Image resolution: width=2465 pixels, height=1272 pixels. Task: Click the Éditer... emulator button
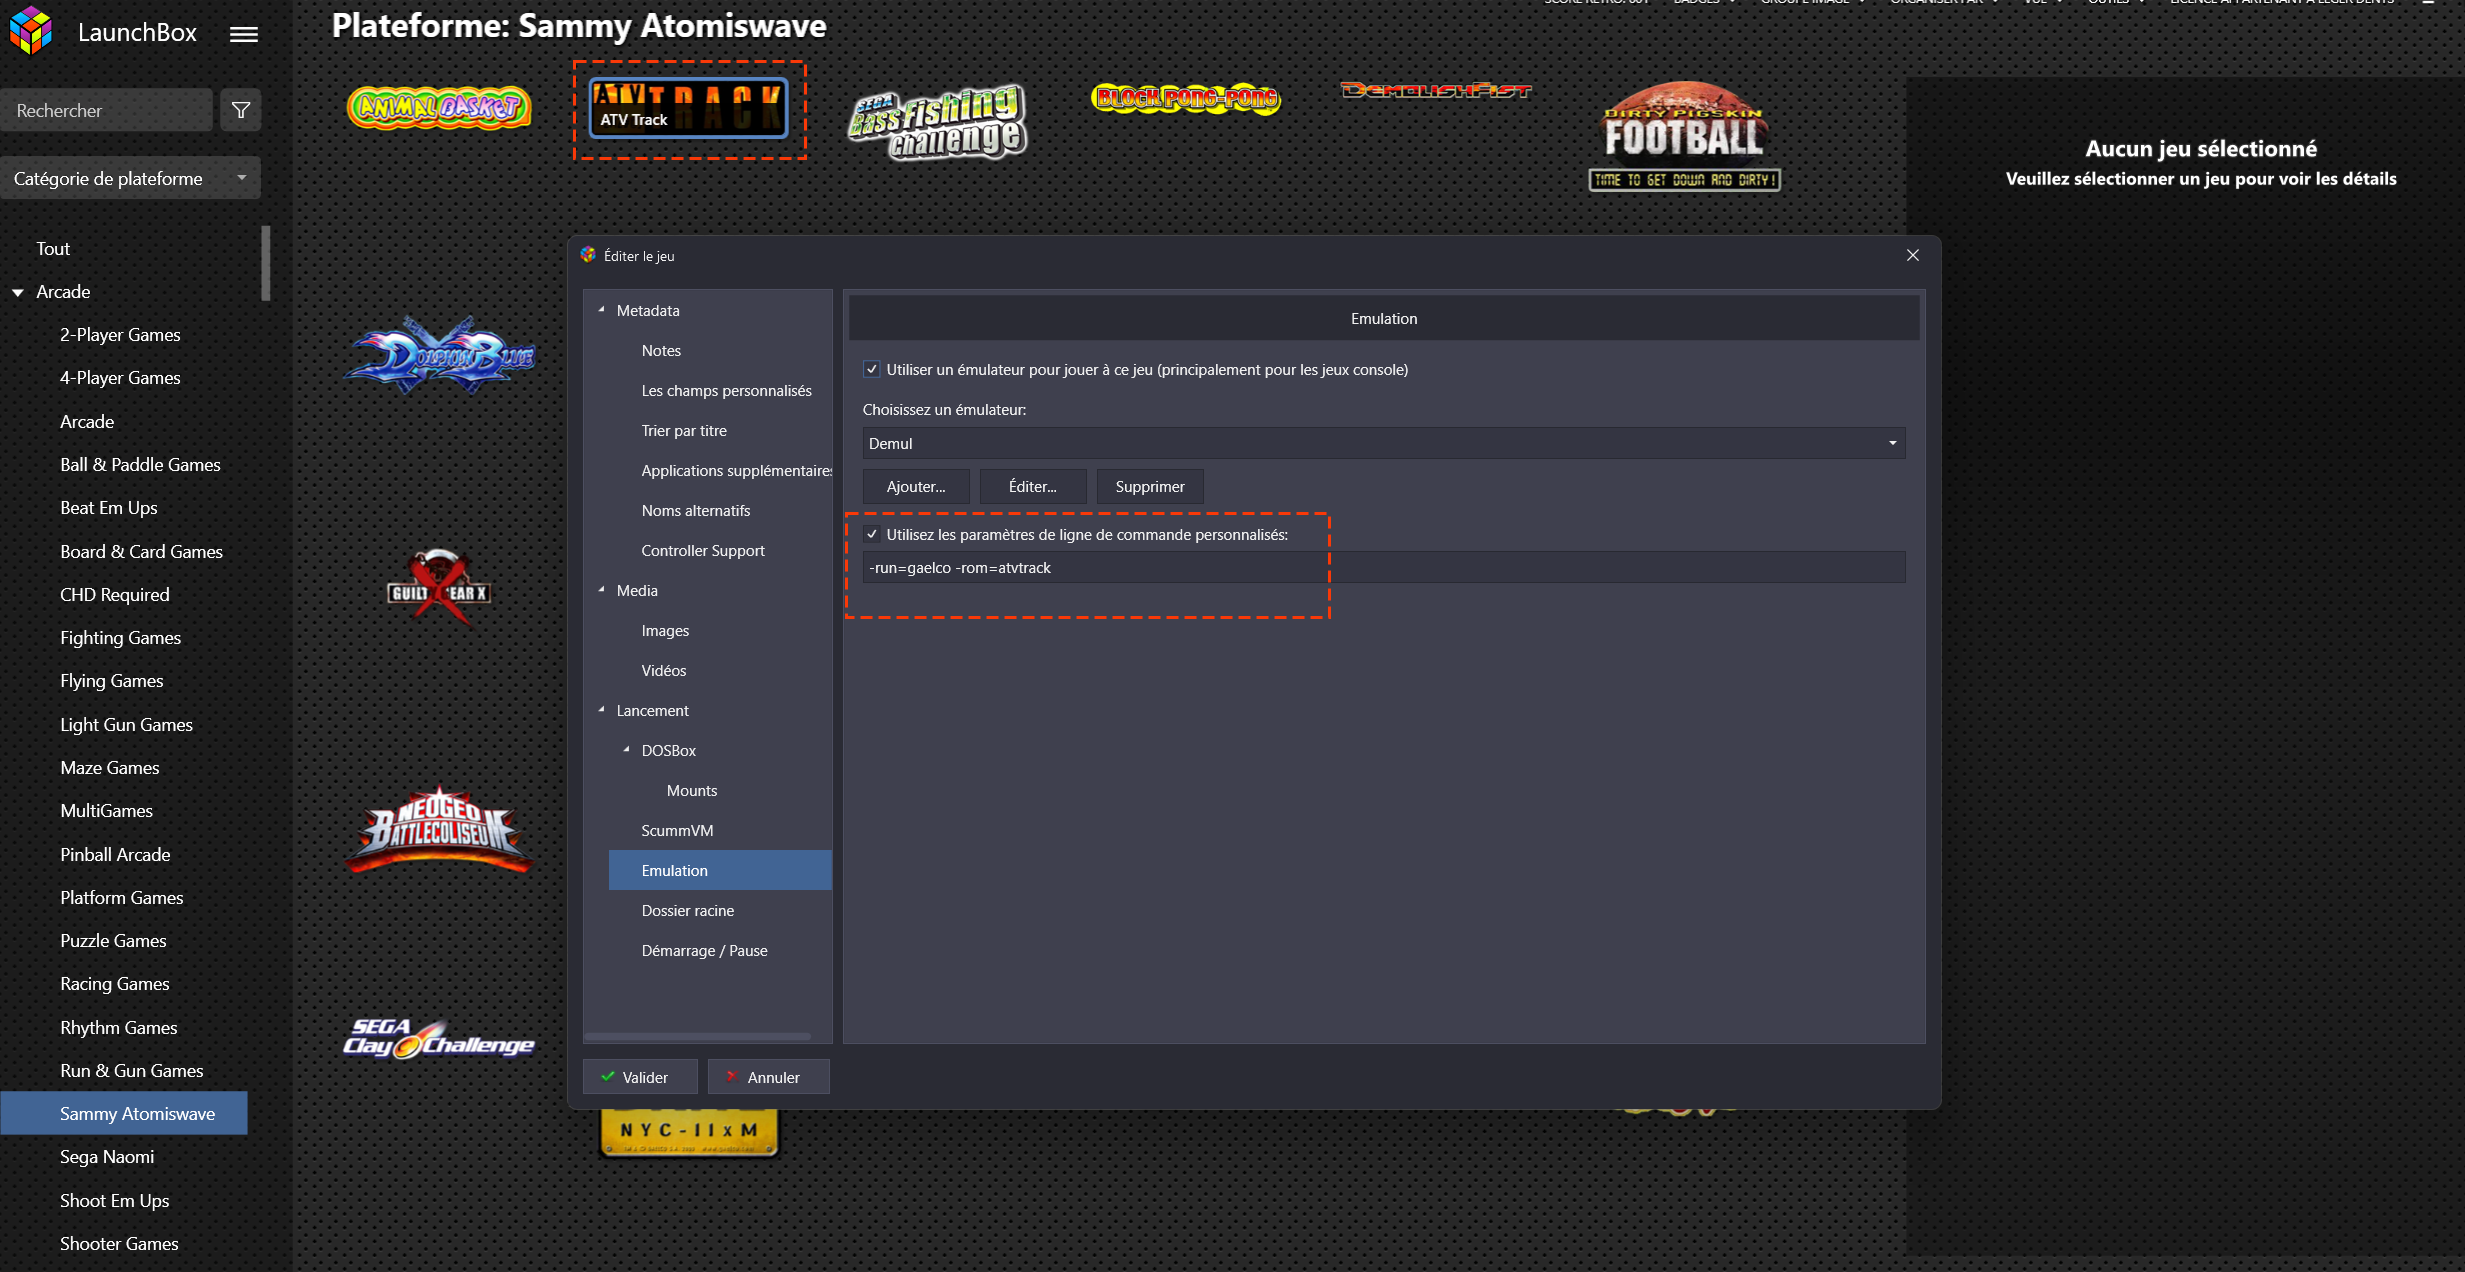tap(1033, 486)
